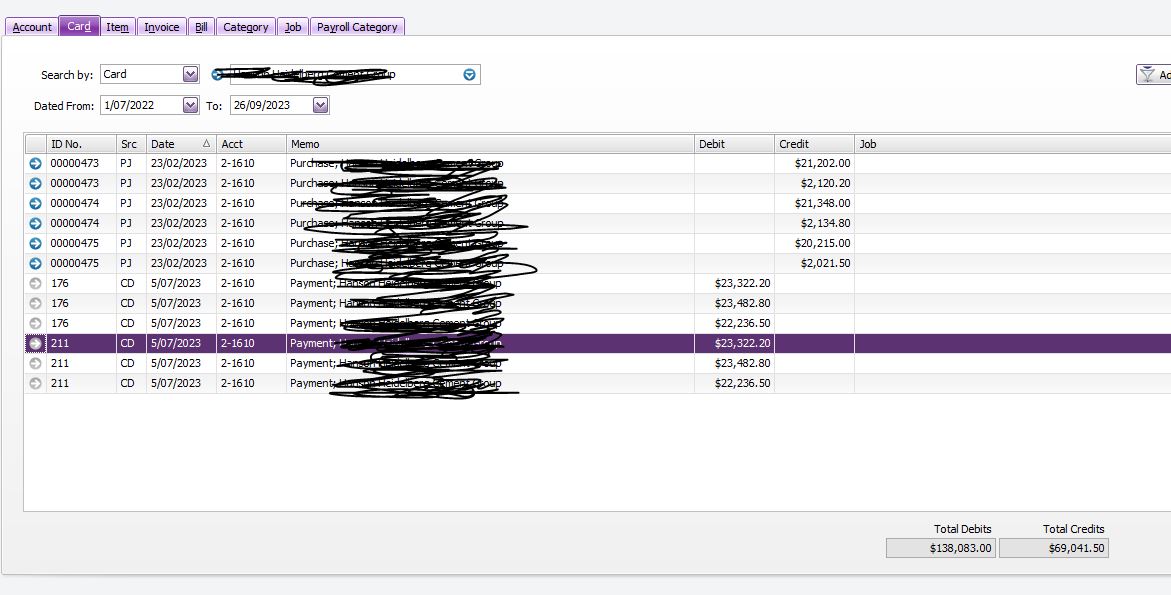Open transaction arrow for $2,021.50 credit row
This screenshot has height=595, width=1171.
pos(35,264)
